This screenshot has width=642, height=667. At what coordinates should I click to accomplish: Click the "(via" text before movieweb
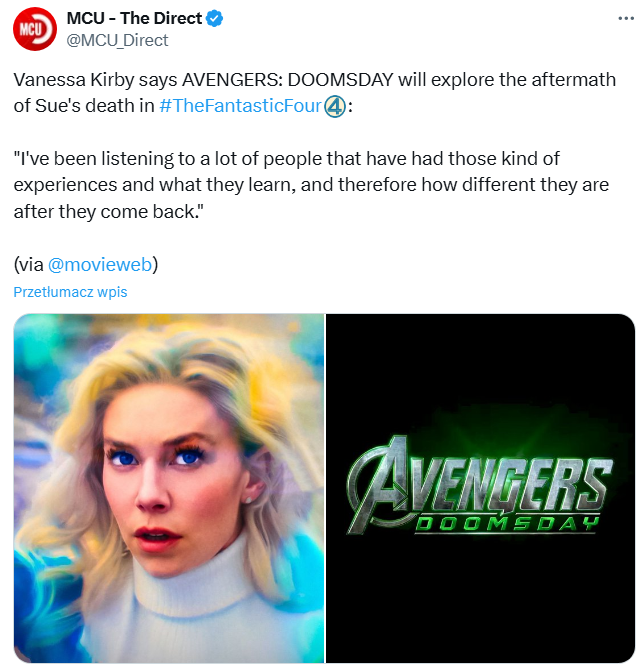[x=29, y=265]
